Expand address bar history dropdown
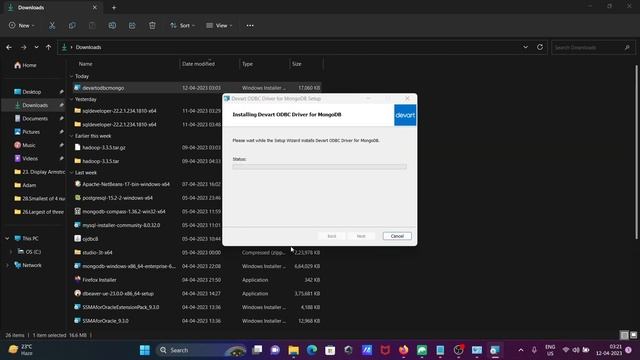Viewport: 640px width, 360px height. point(525,47)
